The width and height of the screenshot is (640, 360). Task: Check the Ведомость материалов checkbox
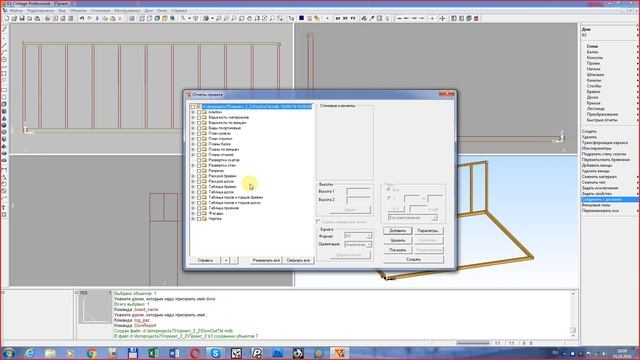[199, 117]
